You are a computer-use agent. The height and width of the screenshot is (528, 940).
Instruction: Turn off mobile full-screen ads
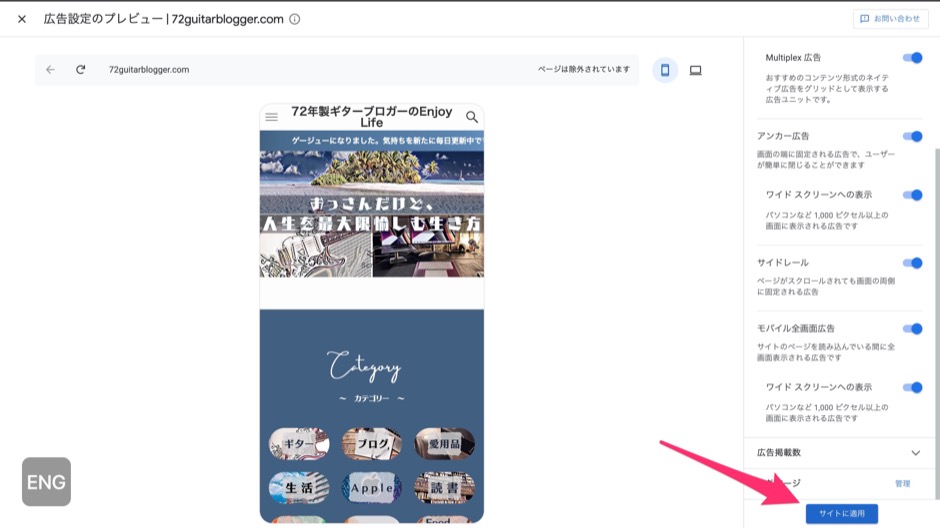tap(912, 329)
